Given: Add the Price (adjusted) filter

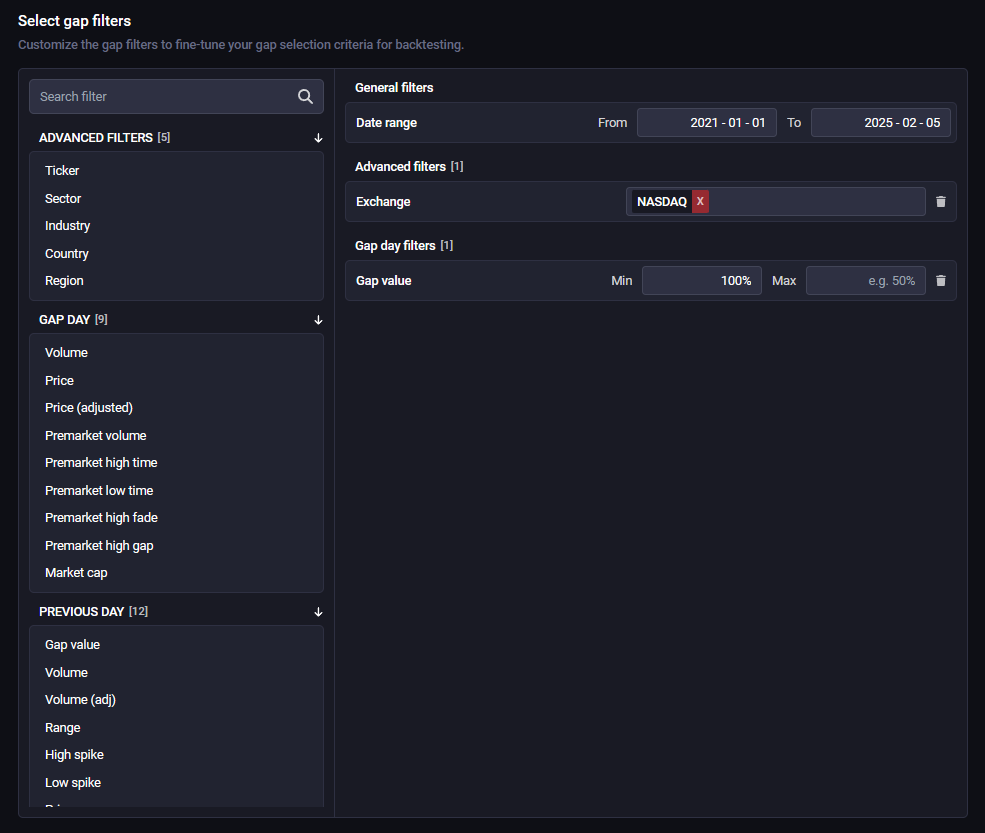Looking at the screenshot, I should [89, 408].
